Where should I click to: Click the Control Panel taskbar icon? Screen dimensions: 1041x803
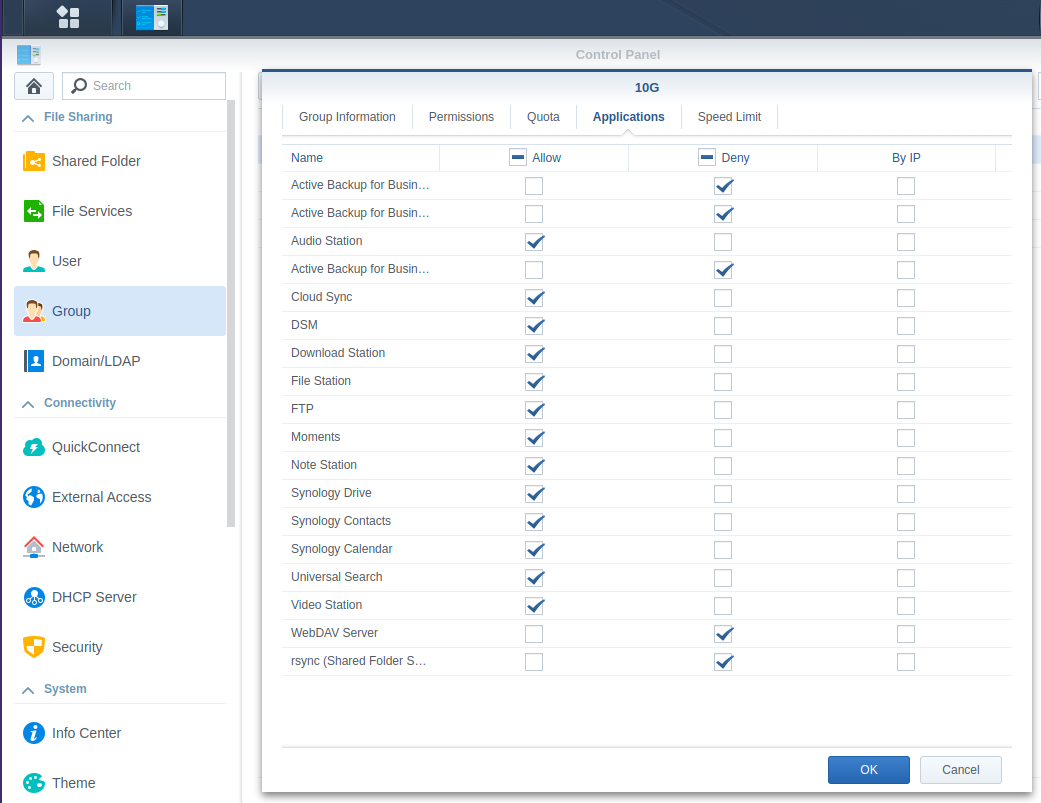coord(152,17)
